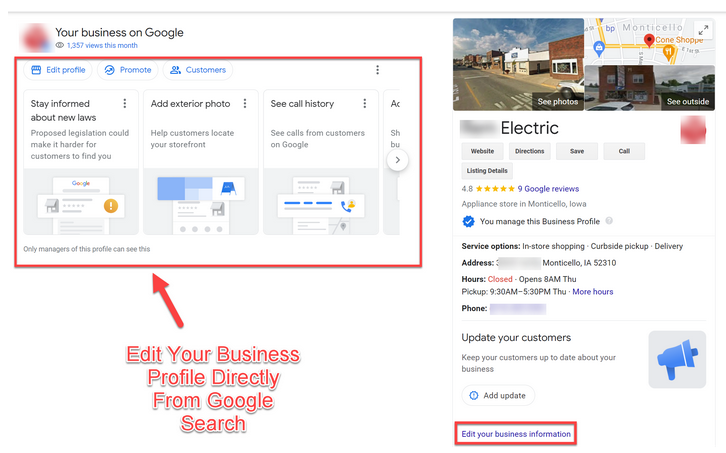
Task: Open the profile toolbar three-dot menu
Action: [x=377, y=70]
